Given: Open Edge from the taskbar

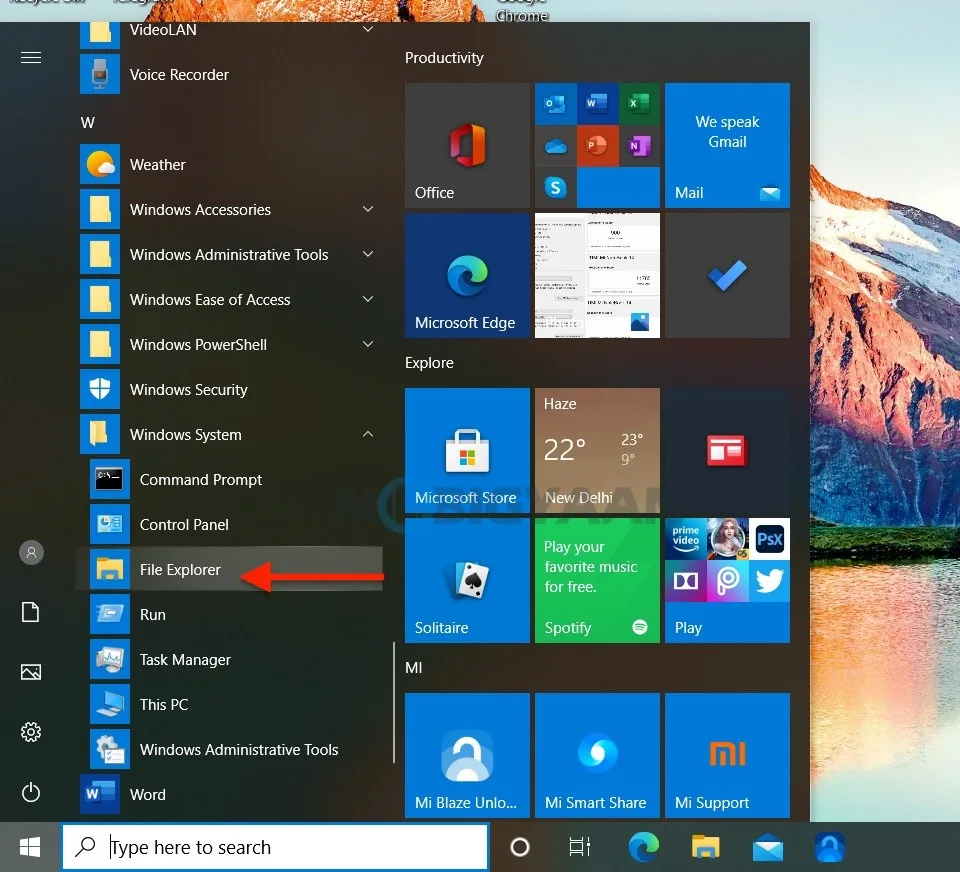Looking at the screenshot, I should click(x=643, y=848).
